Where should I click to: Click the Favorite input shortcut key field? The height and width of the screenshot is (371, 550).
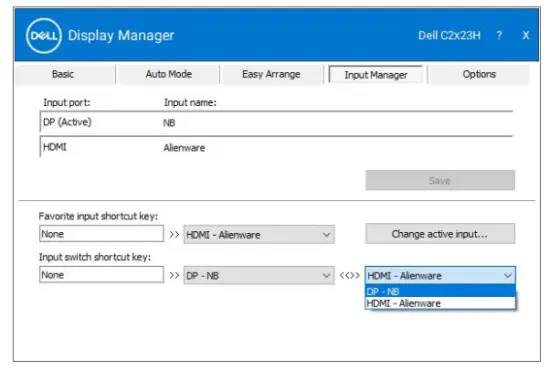101,234
